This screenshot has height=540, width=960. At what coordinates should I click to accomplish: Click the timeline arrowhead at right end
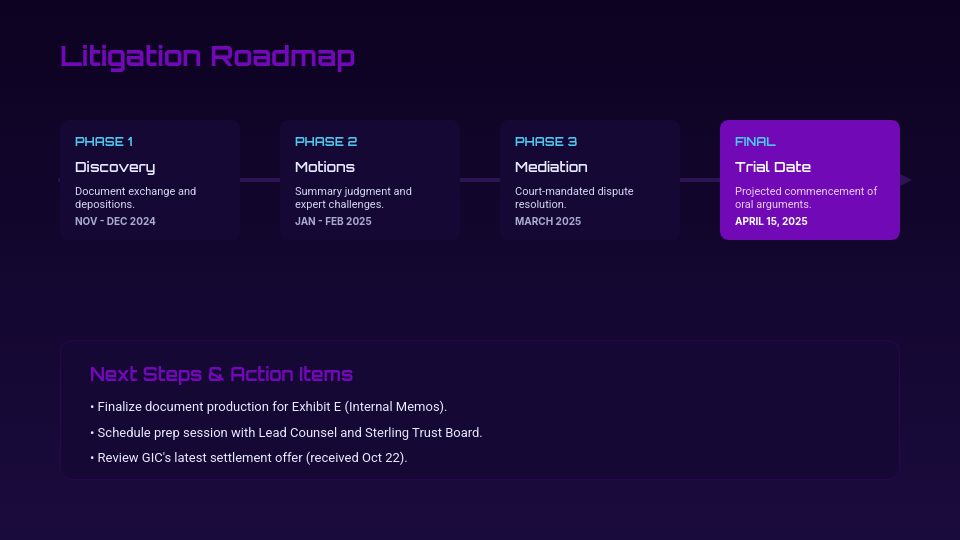(x=905, y=180)
